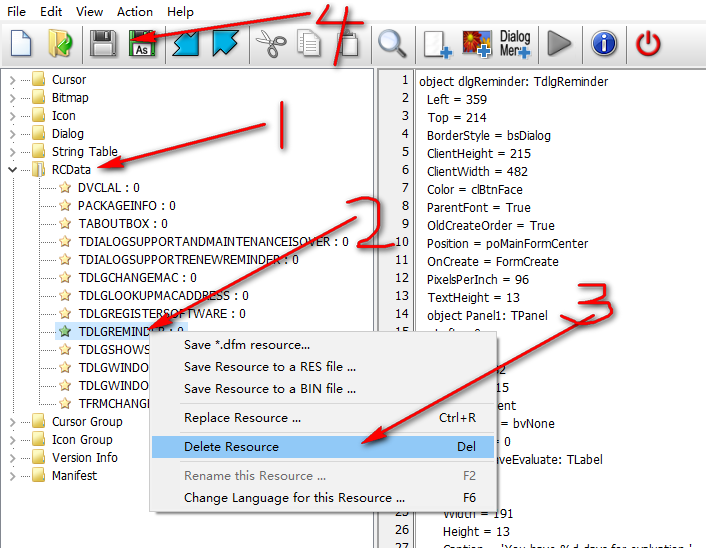Click the star icon beside TFRMCHANGE
This screenshot has width=706, height=548.
65,403
